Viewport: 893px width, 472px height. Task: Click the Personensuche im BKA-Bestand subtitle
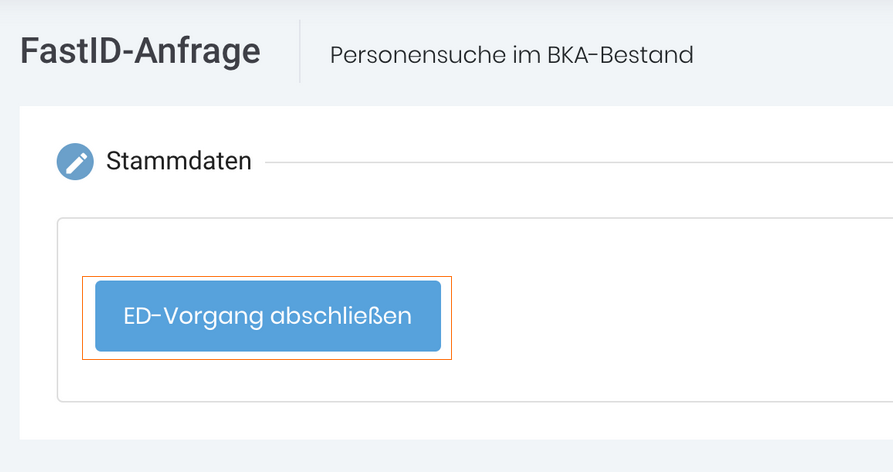[x=511, y=55]
